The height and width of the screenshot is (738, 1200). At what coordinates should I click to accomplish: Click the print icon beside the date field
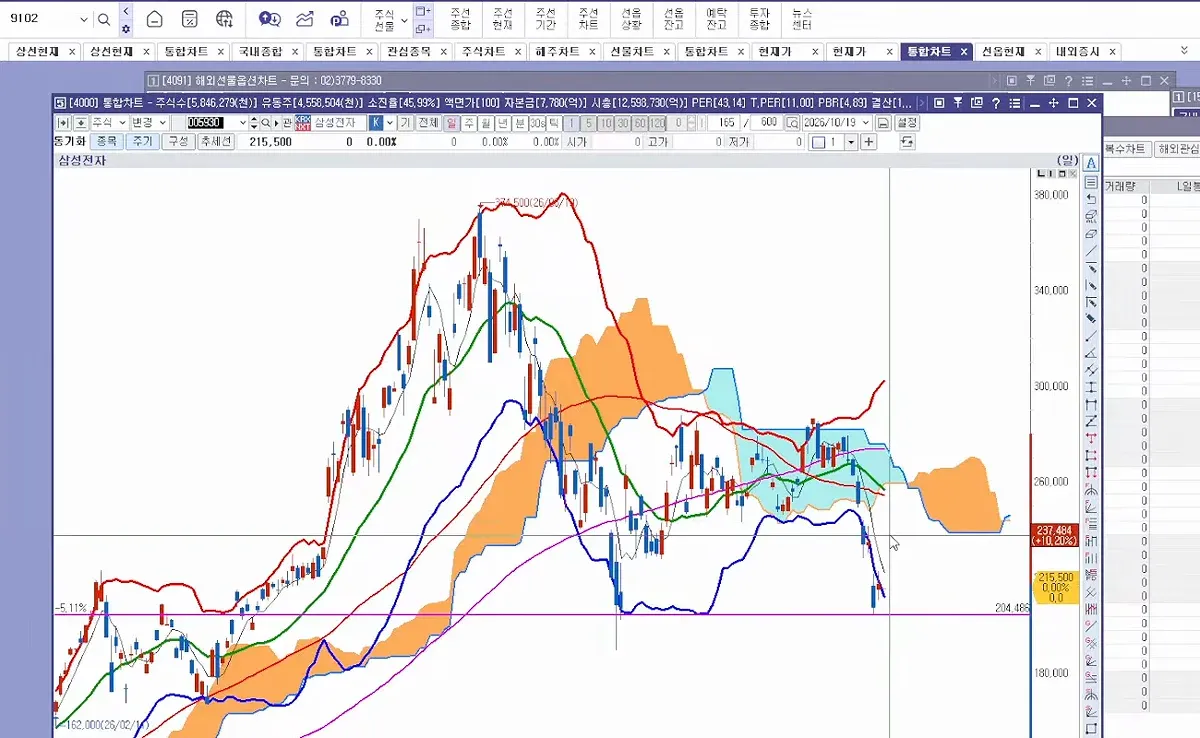coord(883,122)
